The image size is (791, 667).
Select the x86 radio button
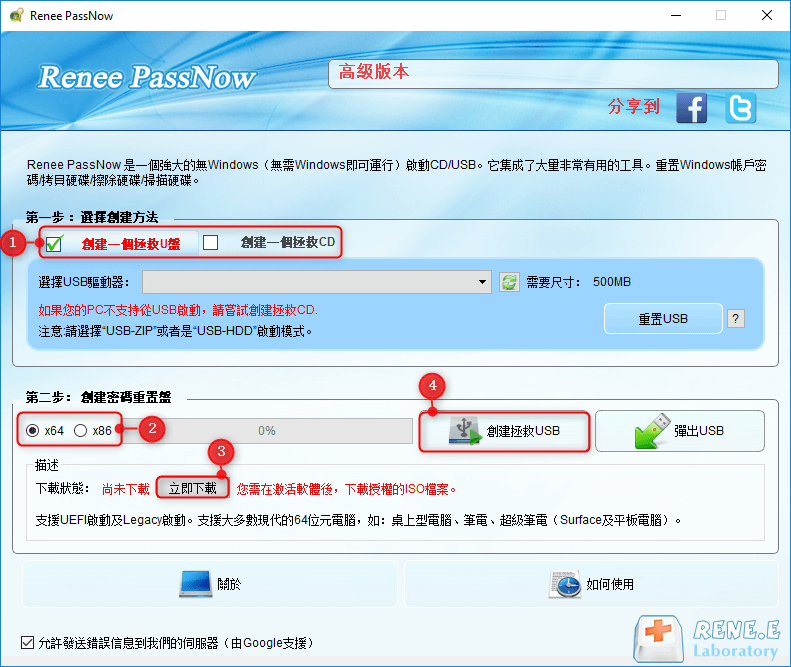click(x=80, y=430)
